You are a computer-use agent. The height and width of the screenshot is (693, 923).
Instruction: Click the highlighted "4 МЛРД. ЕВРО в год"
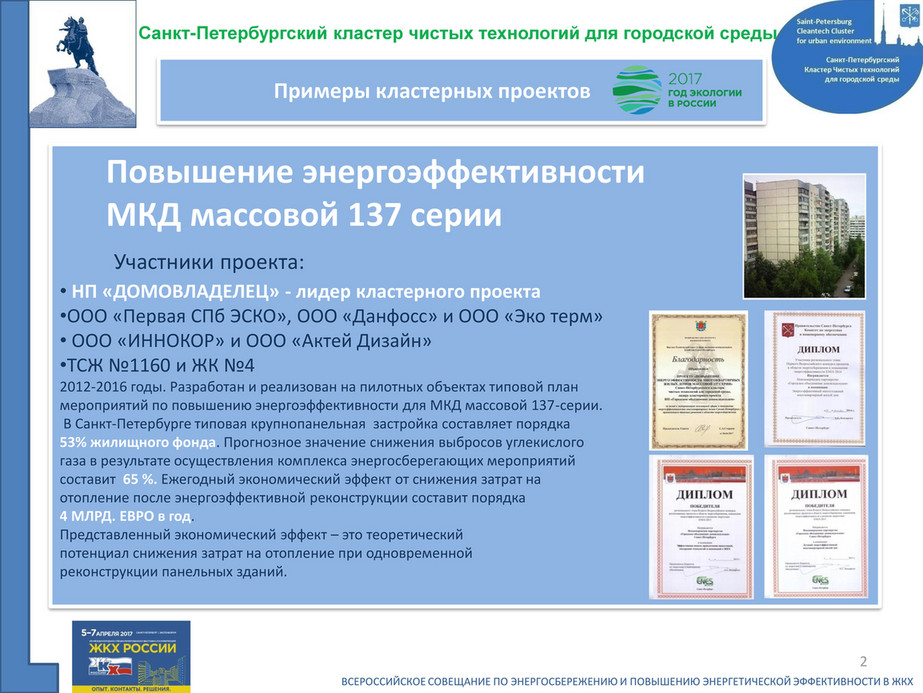[125, 516]
